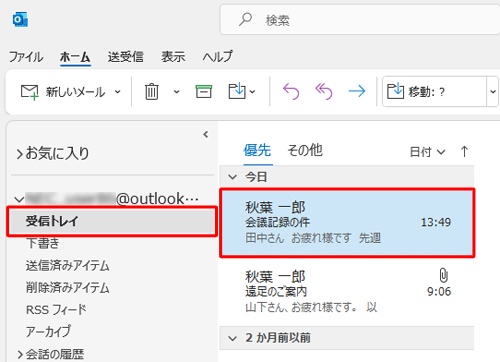
Task: Forward using the blue right arrow
Action: (x=357, y=91)
